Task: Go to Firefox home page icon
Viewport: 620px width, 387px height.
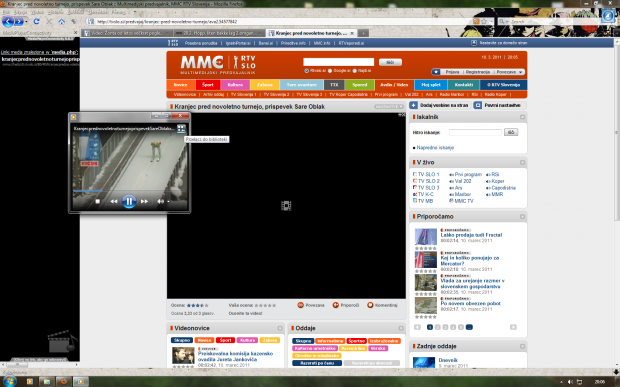Action: click(x=61, y=22)
